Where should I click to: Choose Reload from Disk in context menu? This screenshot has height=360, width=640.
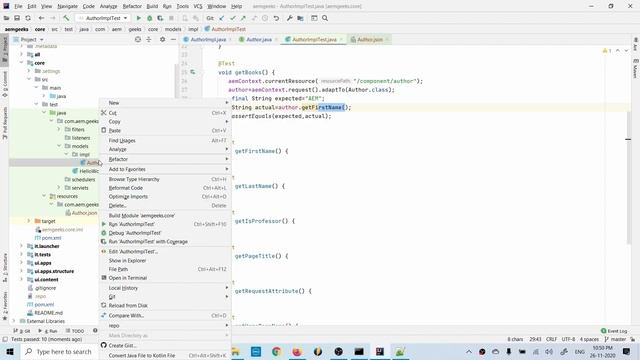165,305
